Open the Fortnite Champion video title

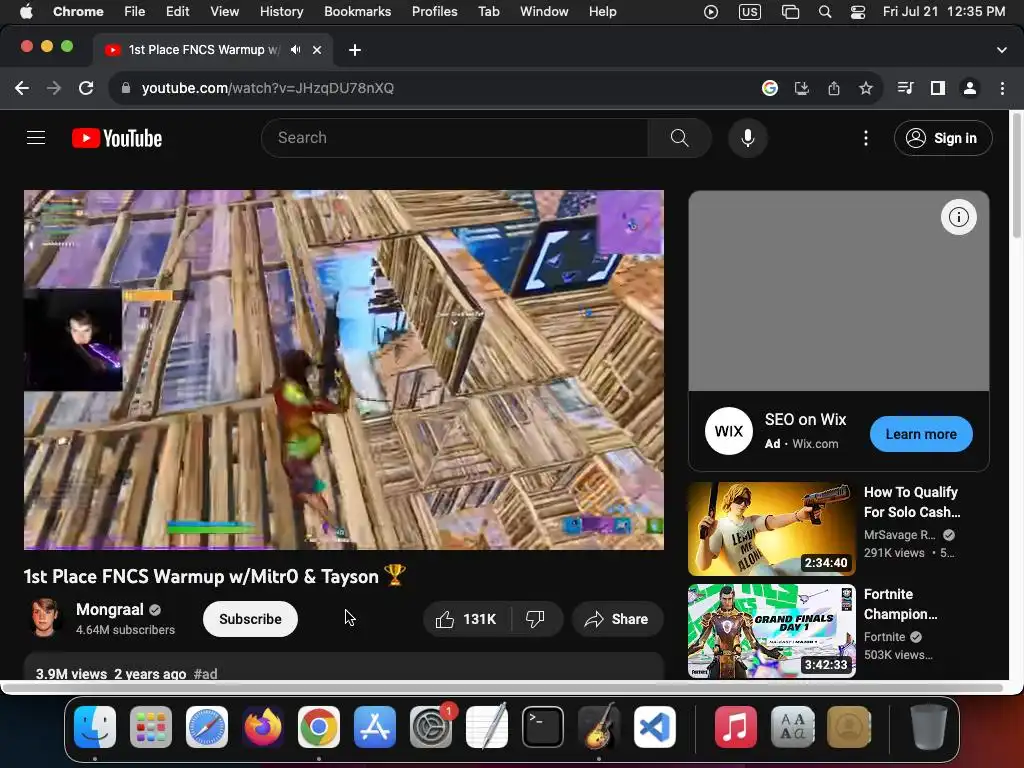(901, 604)
